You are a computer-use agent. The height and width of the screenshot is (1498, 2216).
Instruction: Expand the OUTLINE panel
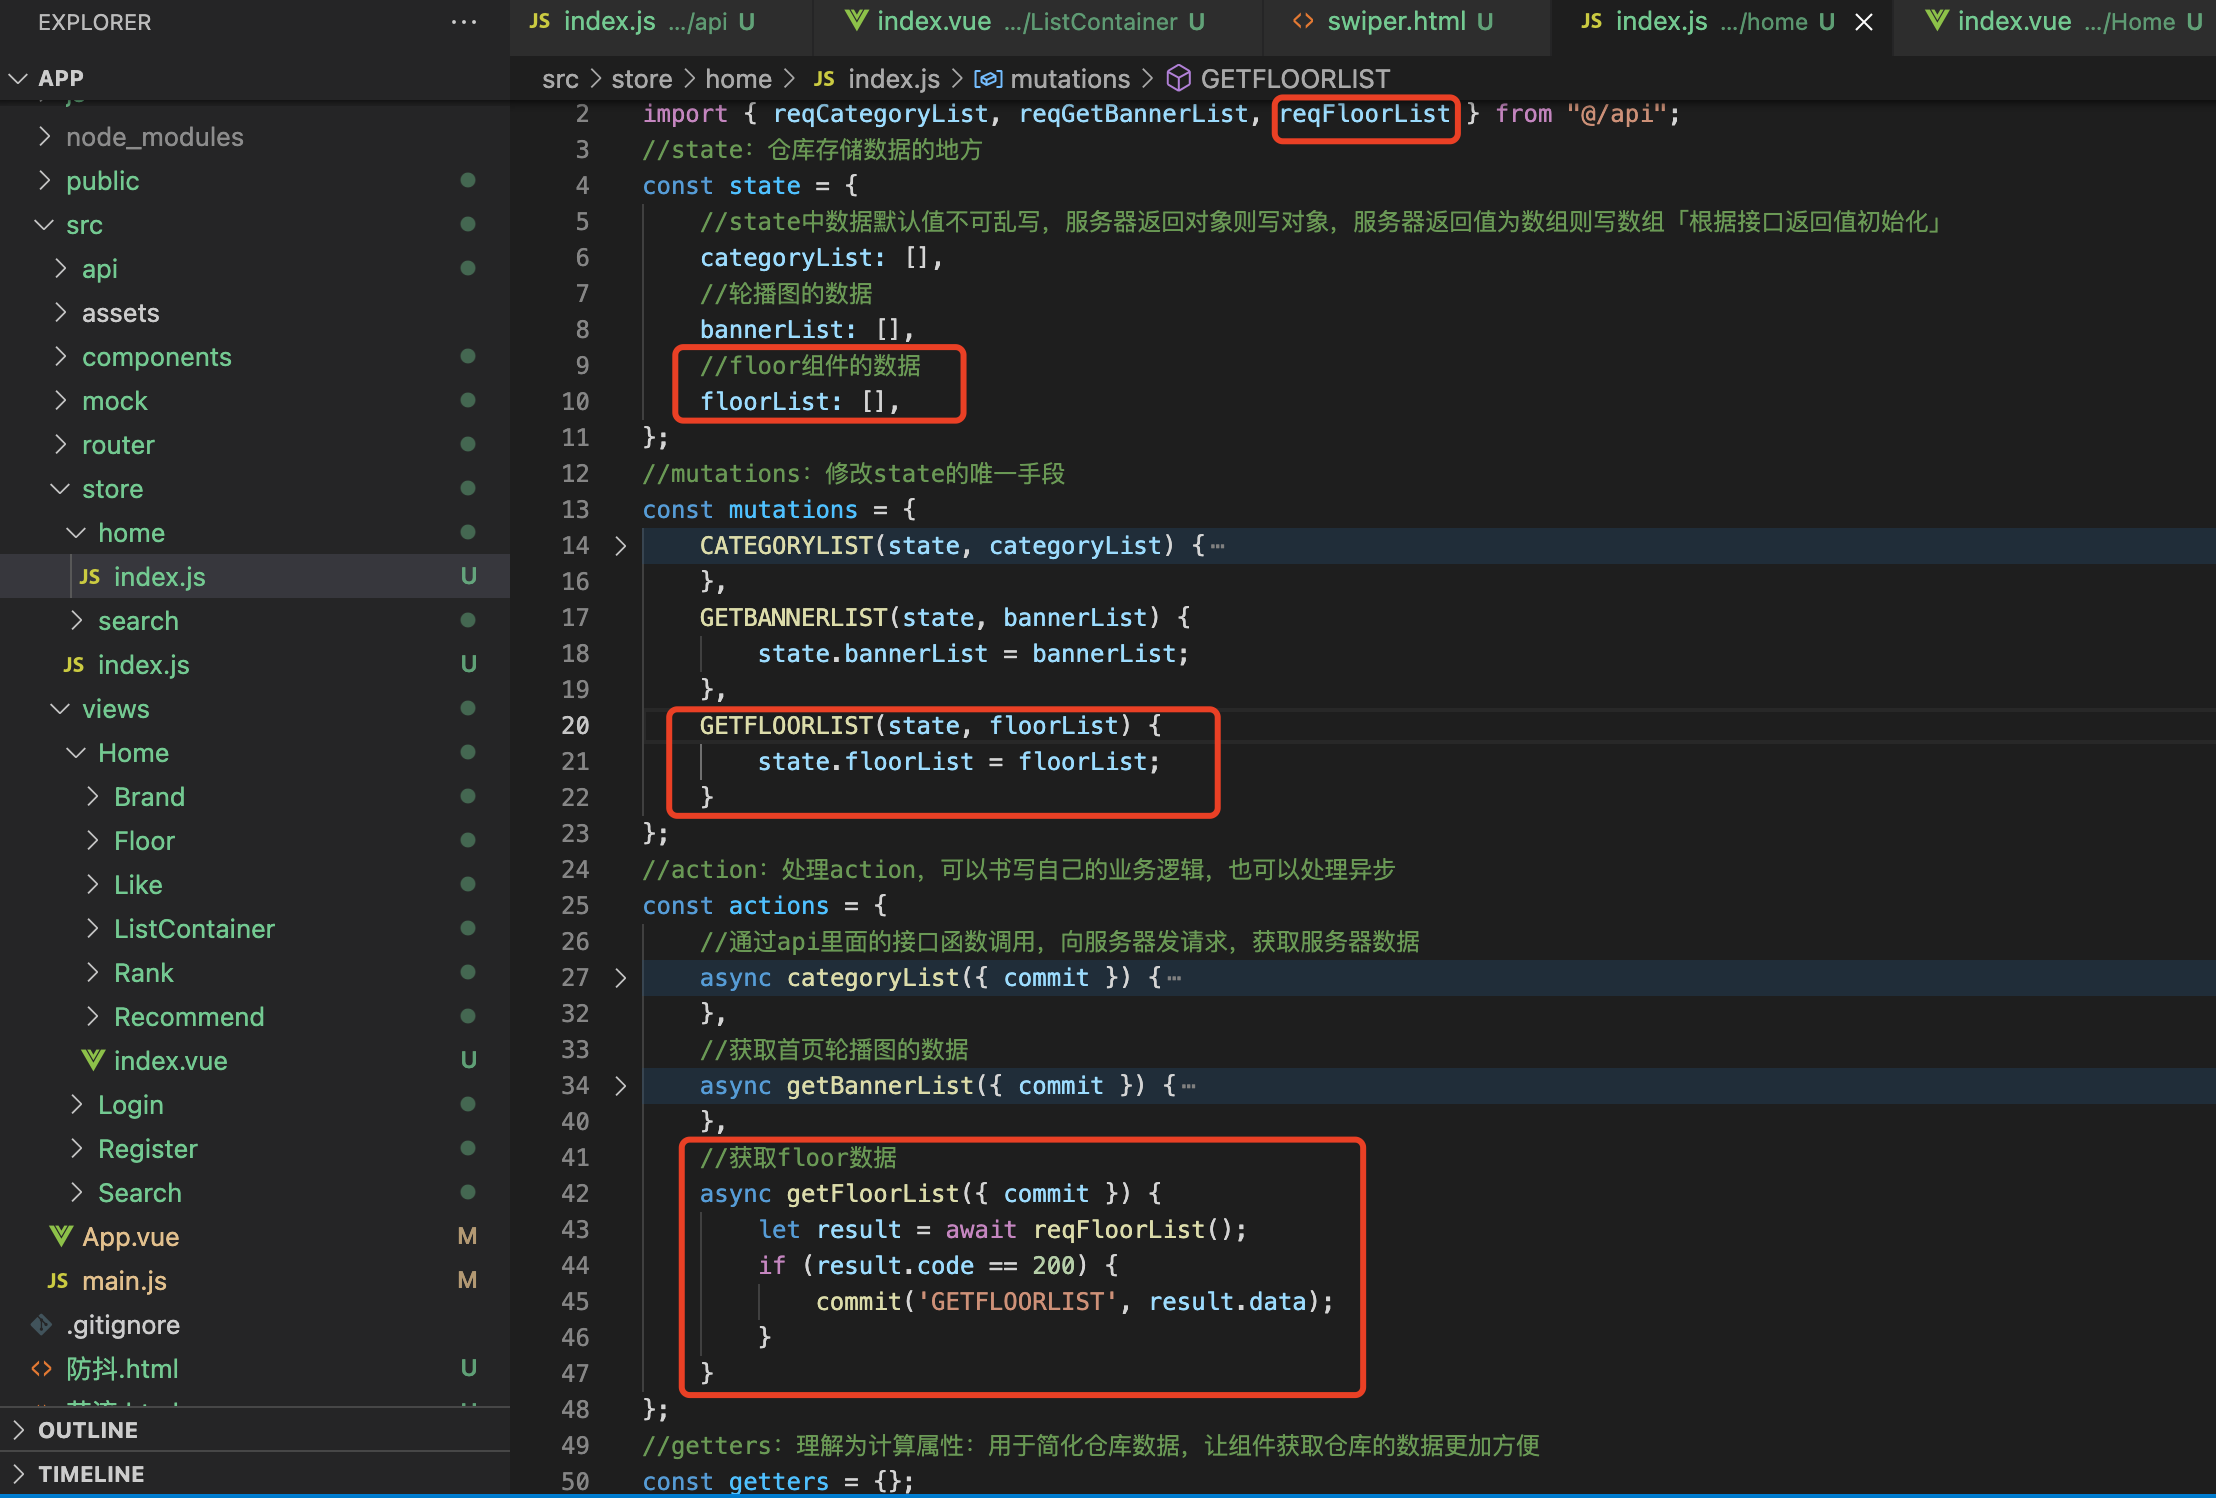pos(88,1430)
